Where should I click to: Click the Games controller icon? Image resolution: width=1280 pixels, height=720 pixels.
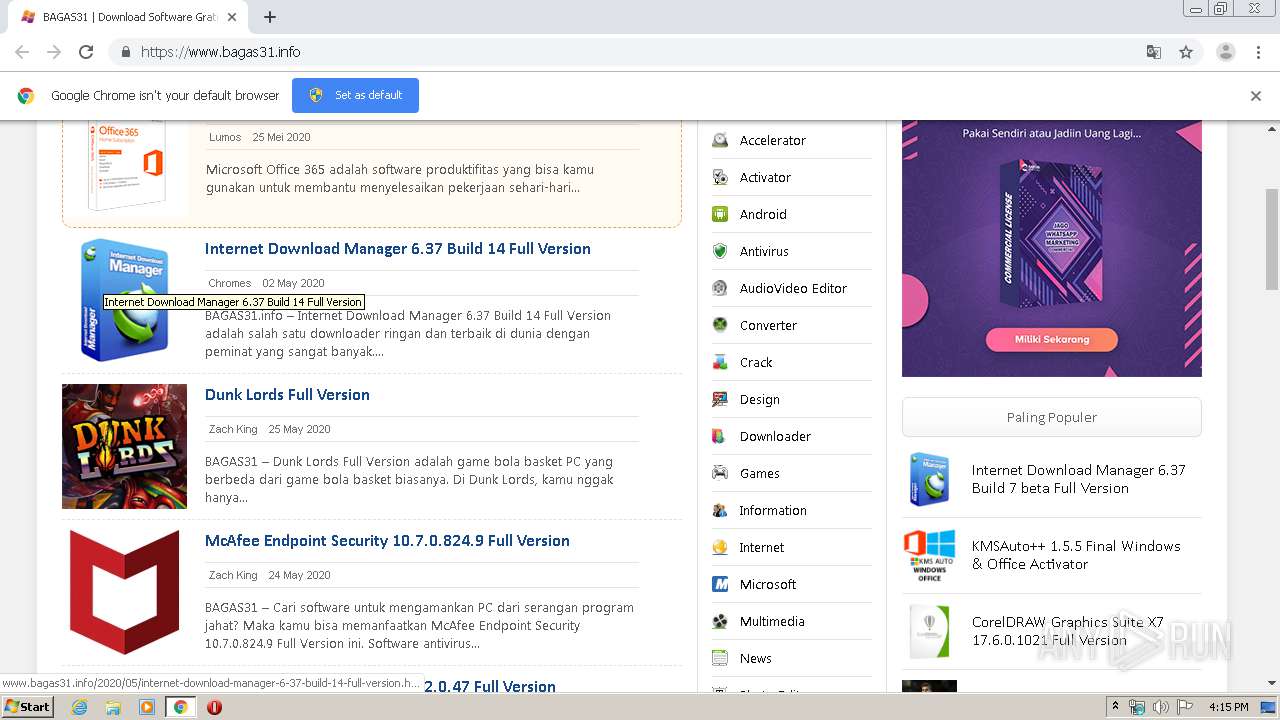pos(720,474)
